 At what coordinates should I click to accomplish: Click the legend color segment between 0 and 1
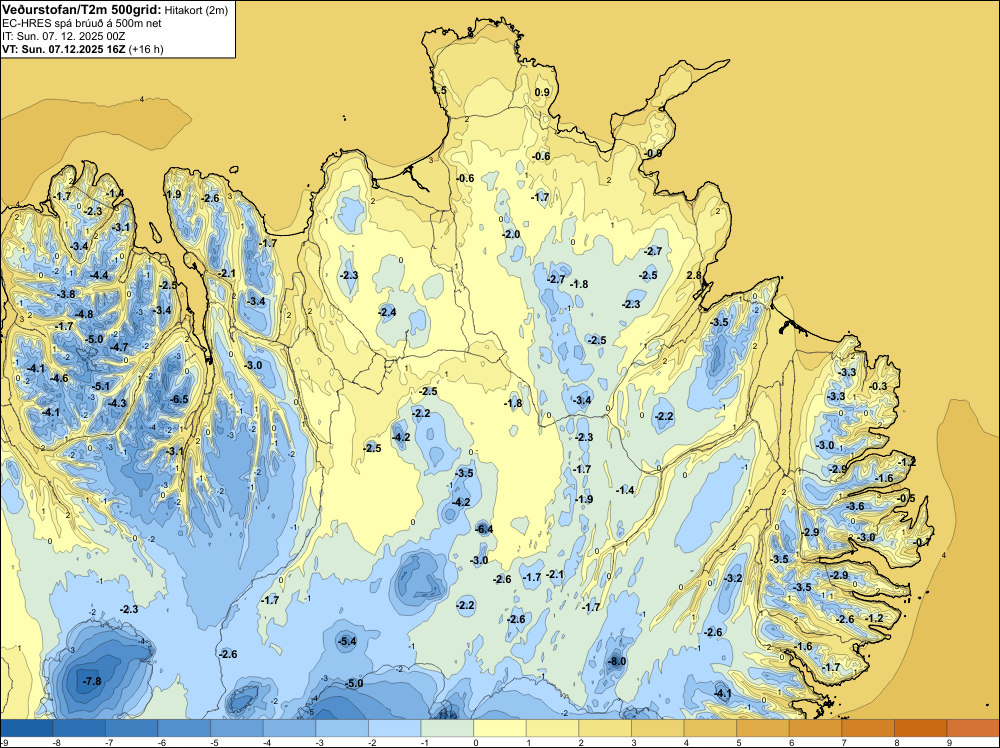500,728
